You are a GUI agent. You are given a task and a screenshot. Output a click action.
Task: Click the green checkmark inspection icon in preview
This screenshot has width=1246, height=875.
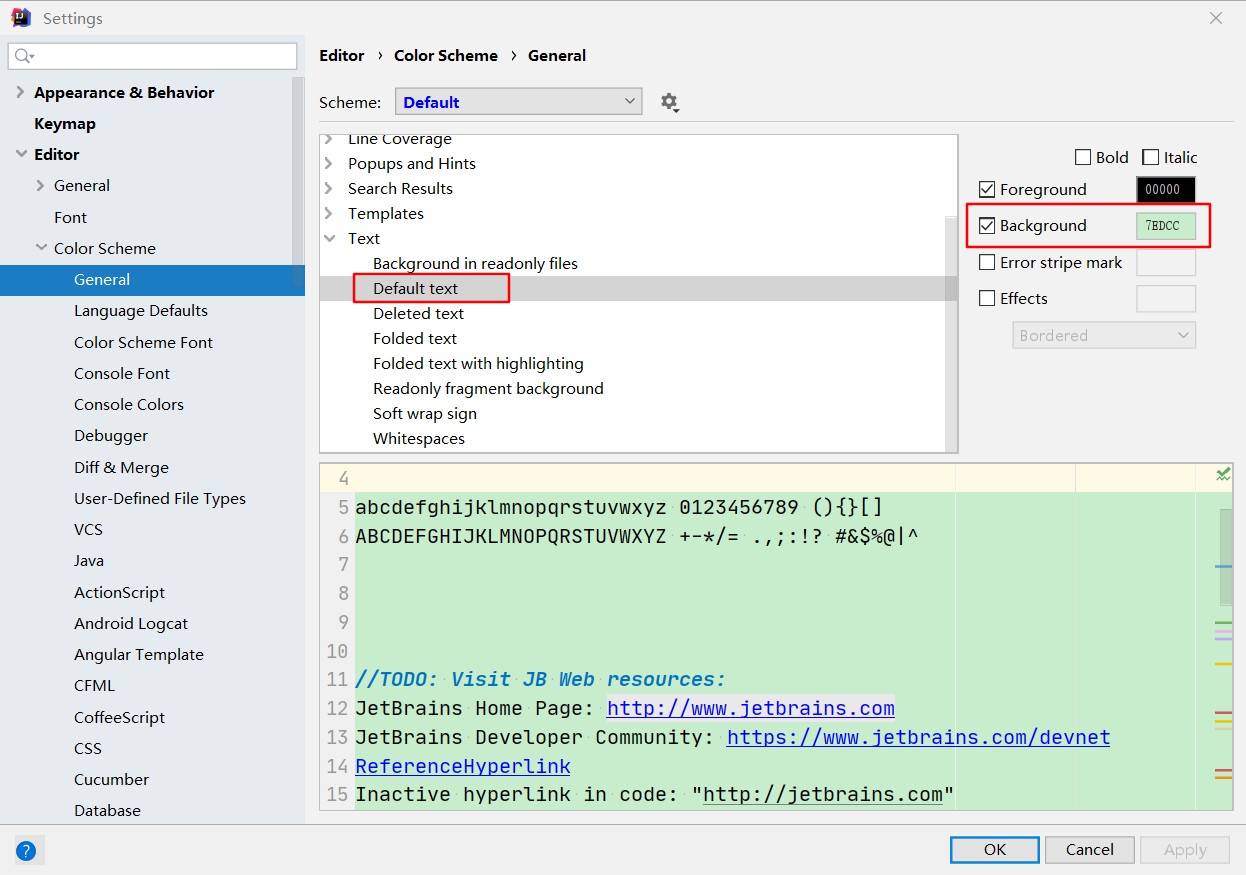coord(1222,475)
